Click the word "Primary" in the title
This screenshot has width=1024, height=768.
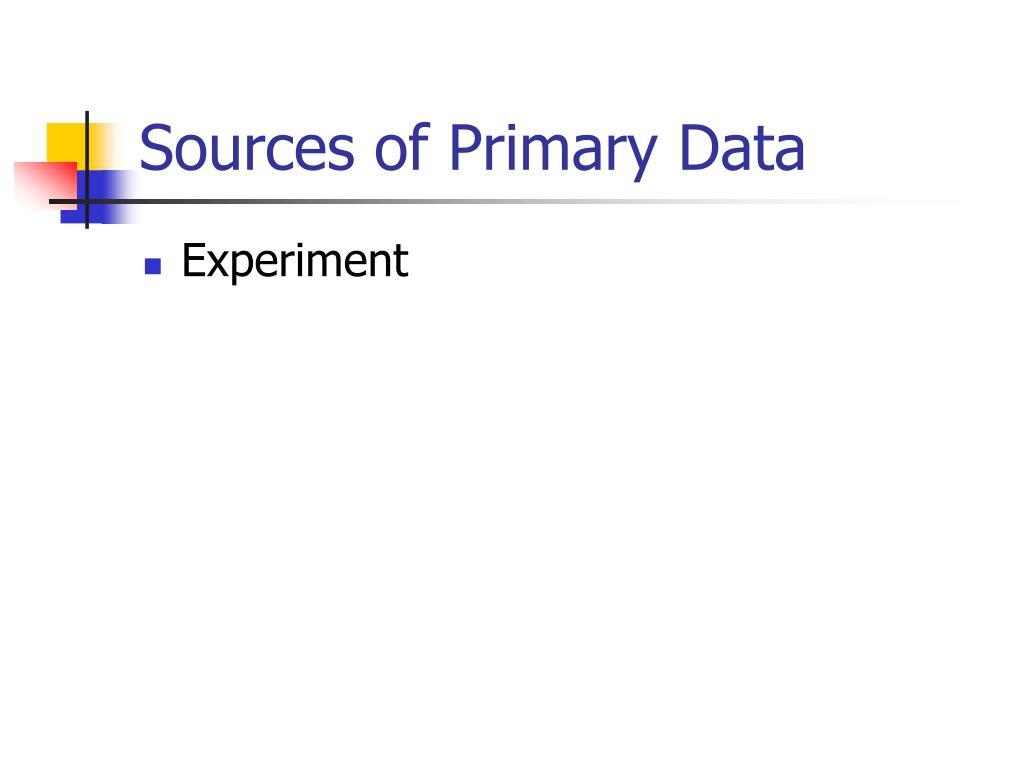click(552, 152)
